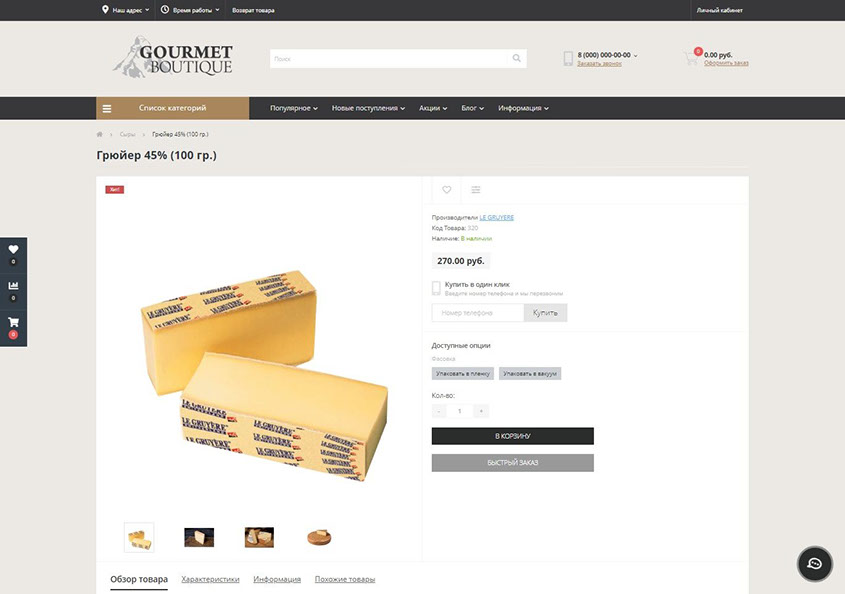Select option Упаковать в вакуум
The image size is (845, 594).
530,374
